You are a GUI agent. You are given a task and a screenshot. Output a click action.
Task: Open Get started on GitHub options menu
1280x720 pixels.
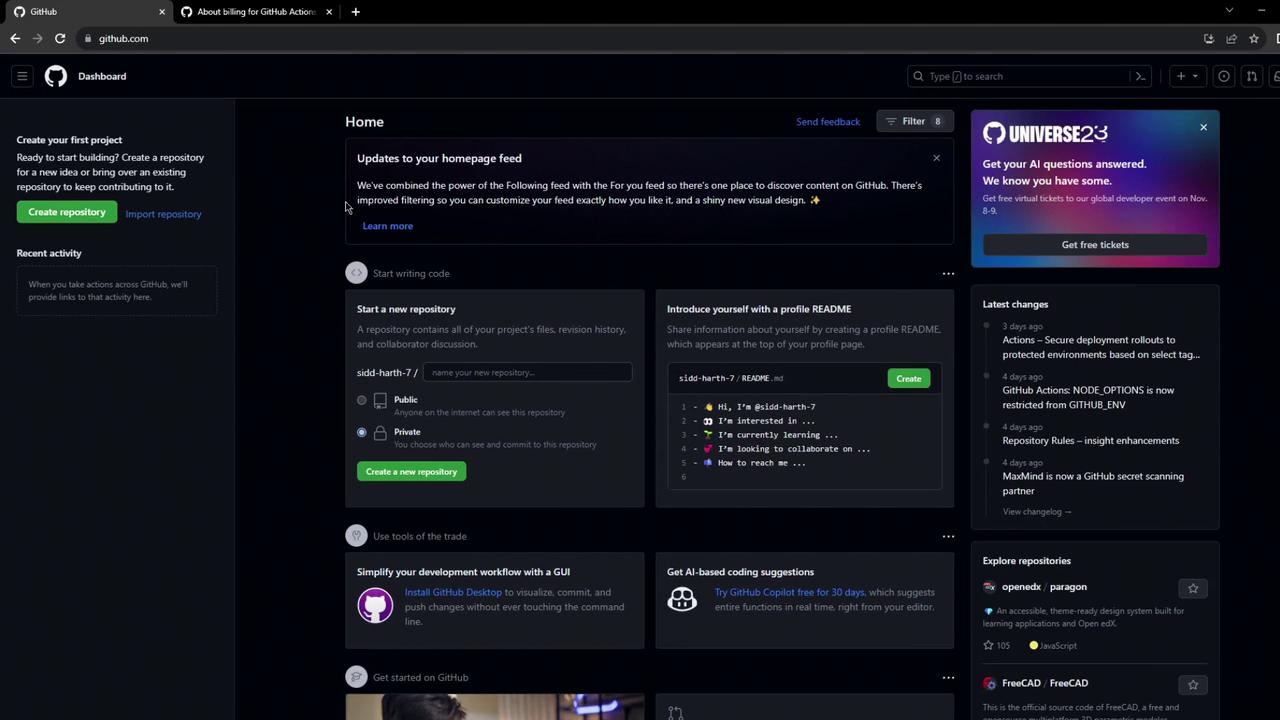[x=948, y=677]
